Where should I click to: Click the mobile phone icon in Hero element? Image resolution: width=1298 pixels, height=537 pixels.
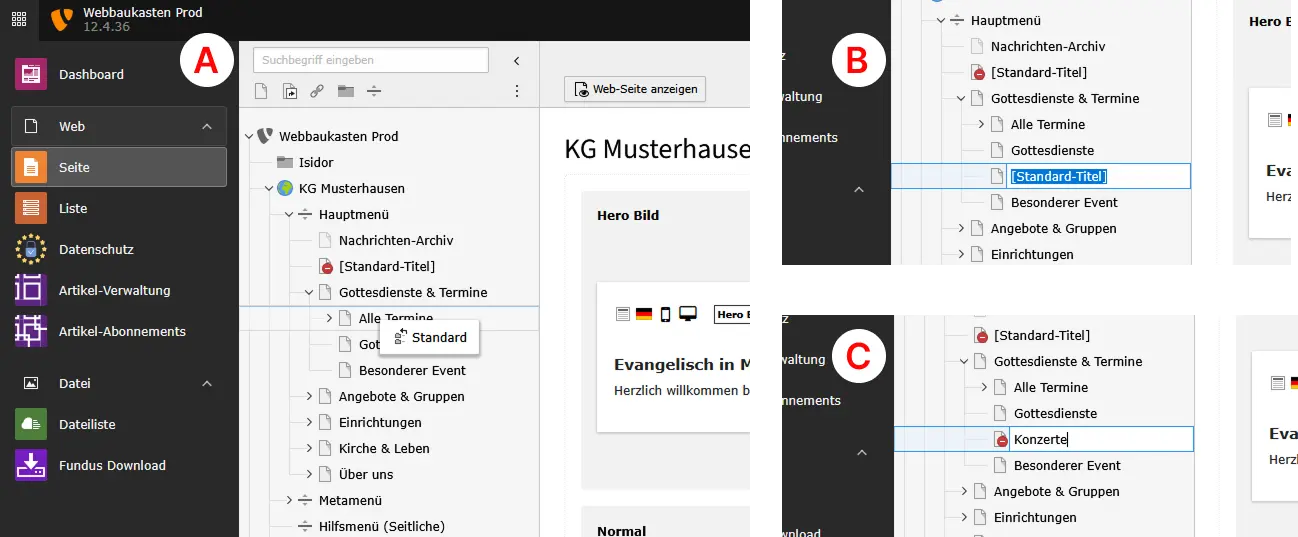pyautogui.click(x=665, y=314)
